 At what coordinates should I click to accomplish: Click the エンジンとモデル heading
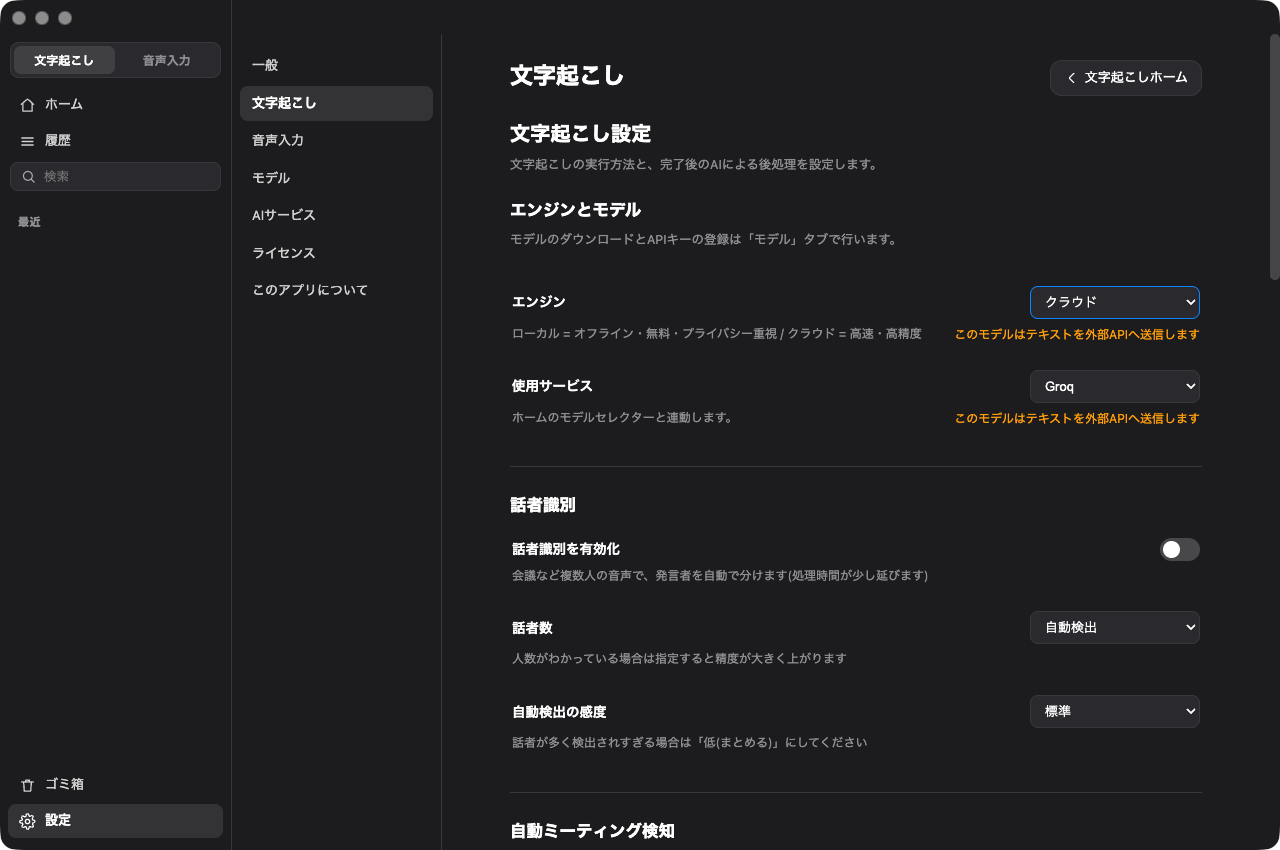(575, 210)
